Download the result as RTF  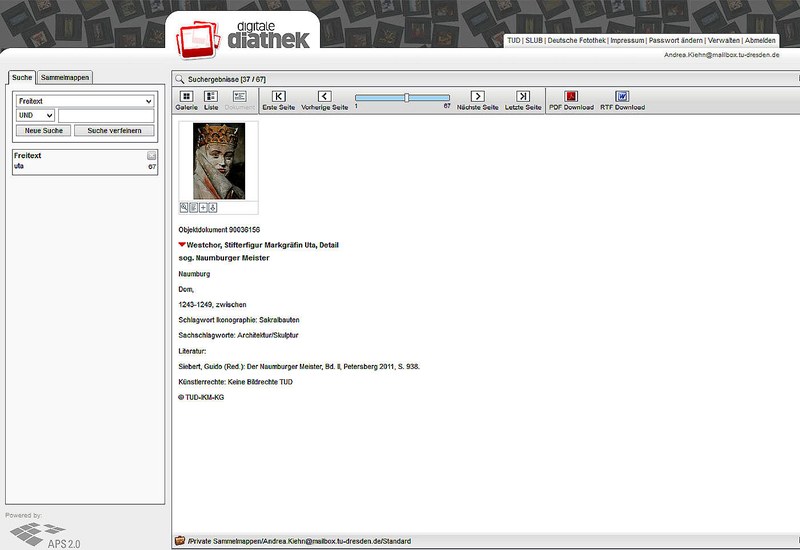(622, 99)
